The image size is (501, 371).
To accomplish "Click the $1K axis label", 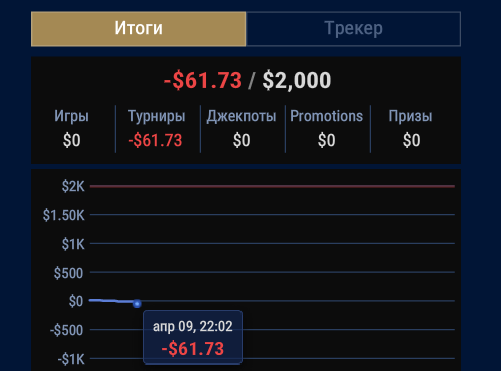I will click(x=73, y=244).
